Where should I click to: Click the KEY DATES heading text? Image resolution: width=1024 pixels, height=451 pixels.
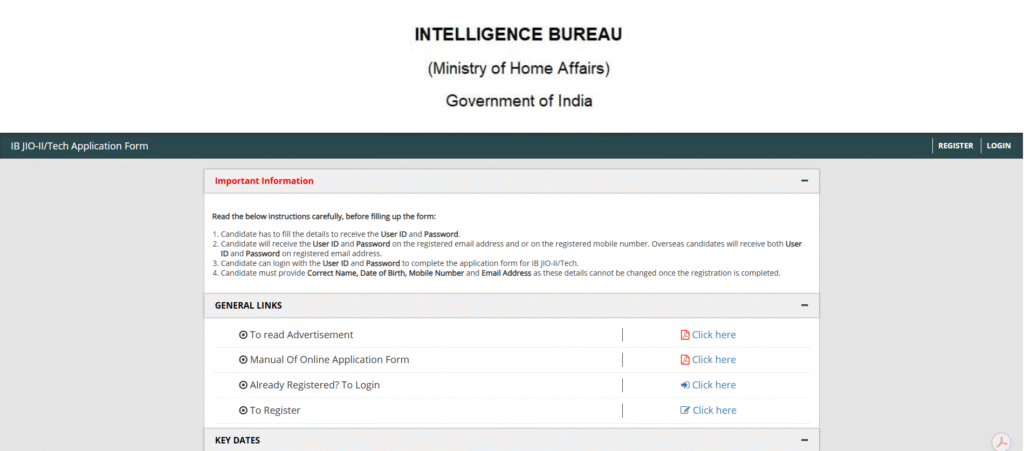pyautogui.click(x=240, y=440)
